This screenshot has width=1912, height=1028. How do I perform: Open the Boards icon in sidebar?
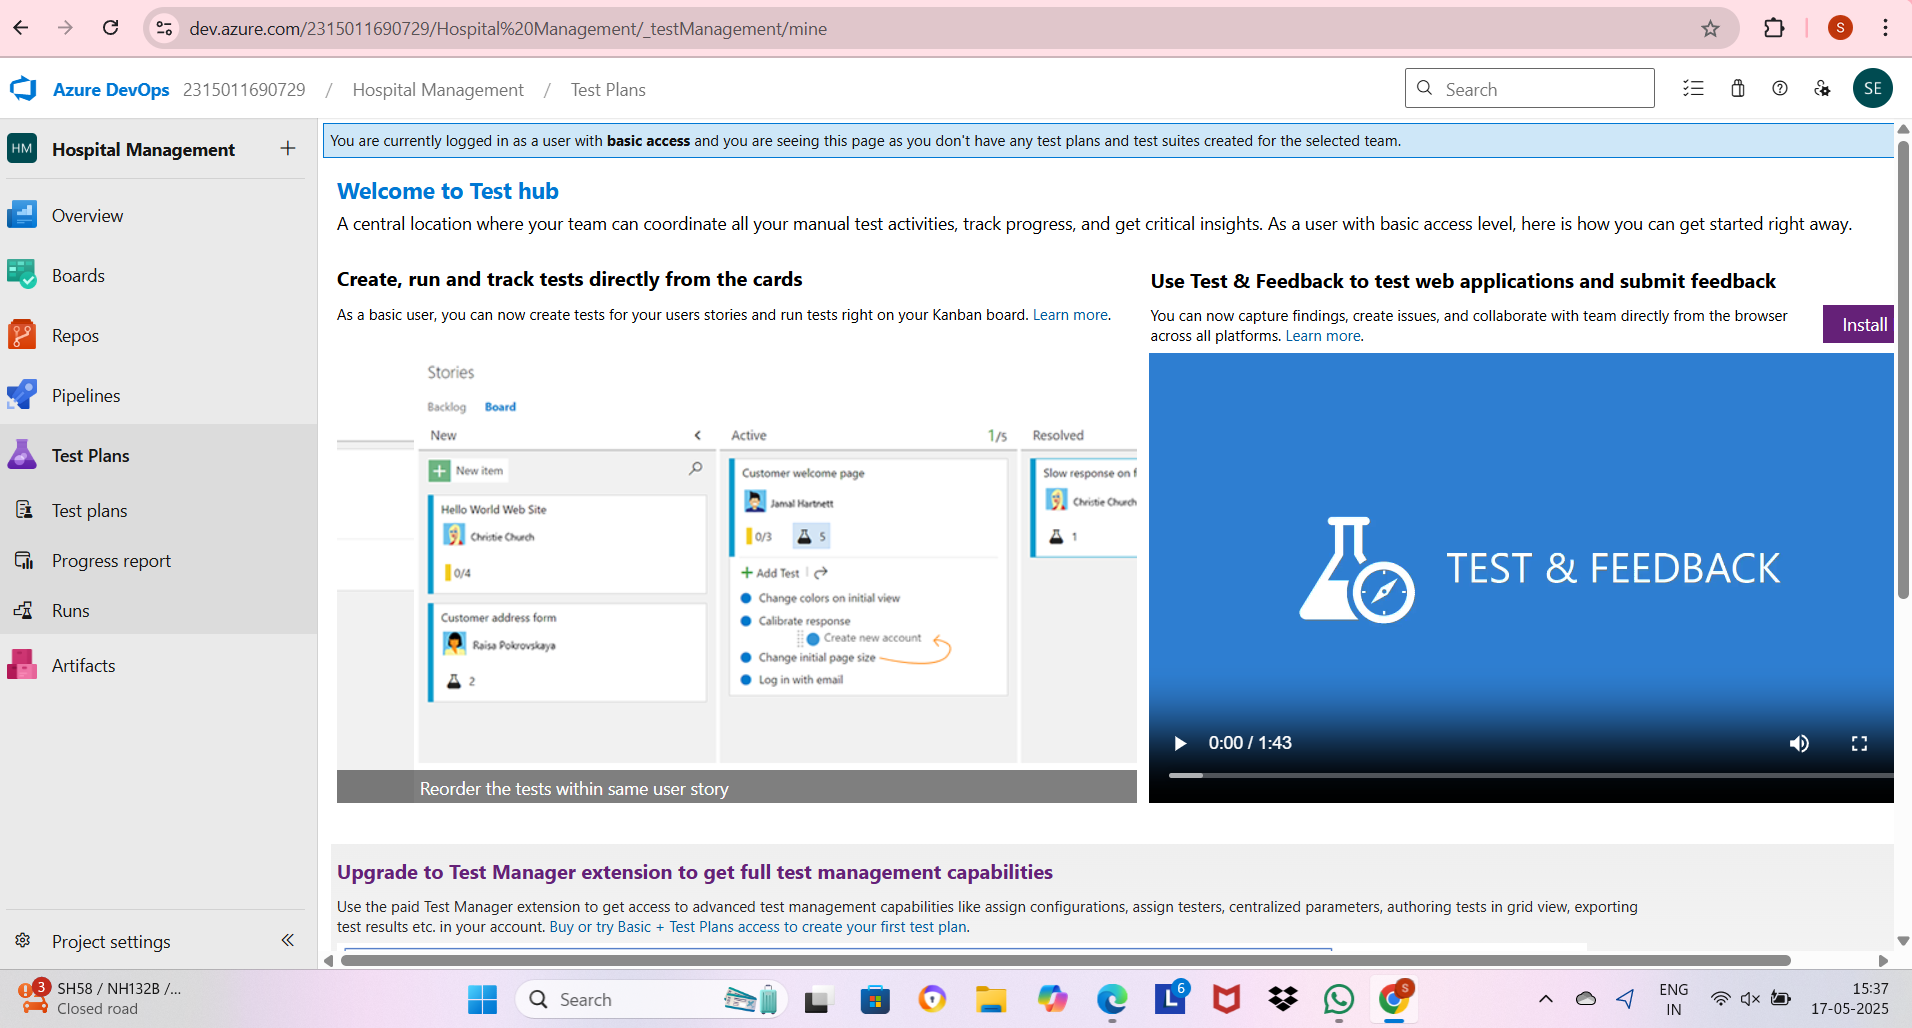22,275
